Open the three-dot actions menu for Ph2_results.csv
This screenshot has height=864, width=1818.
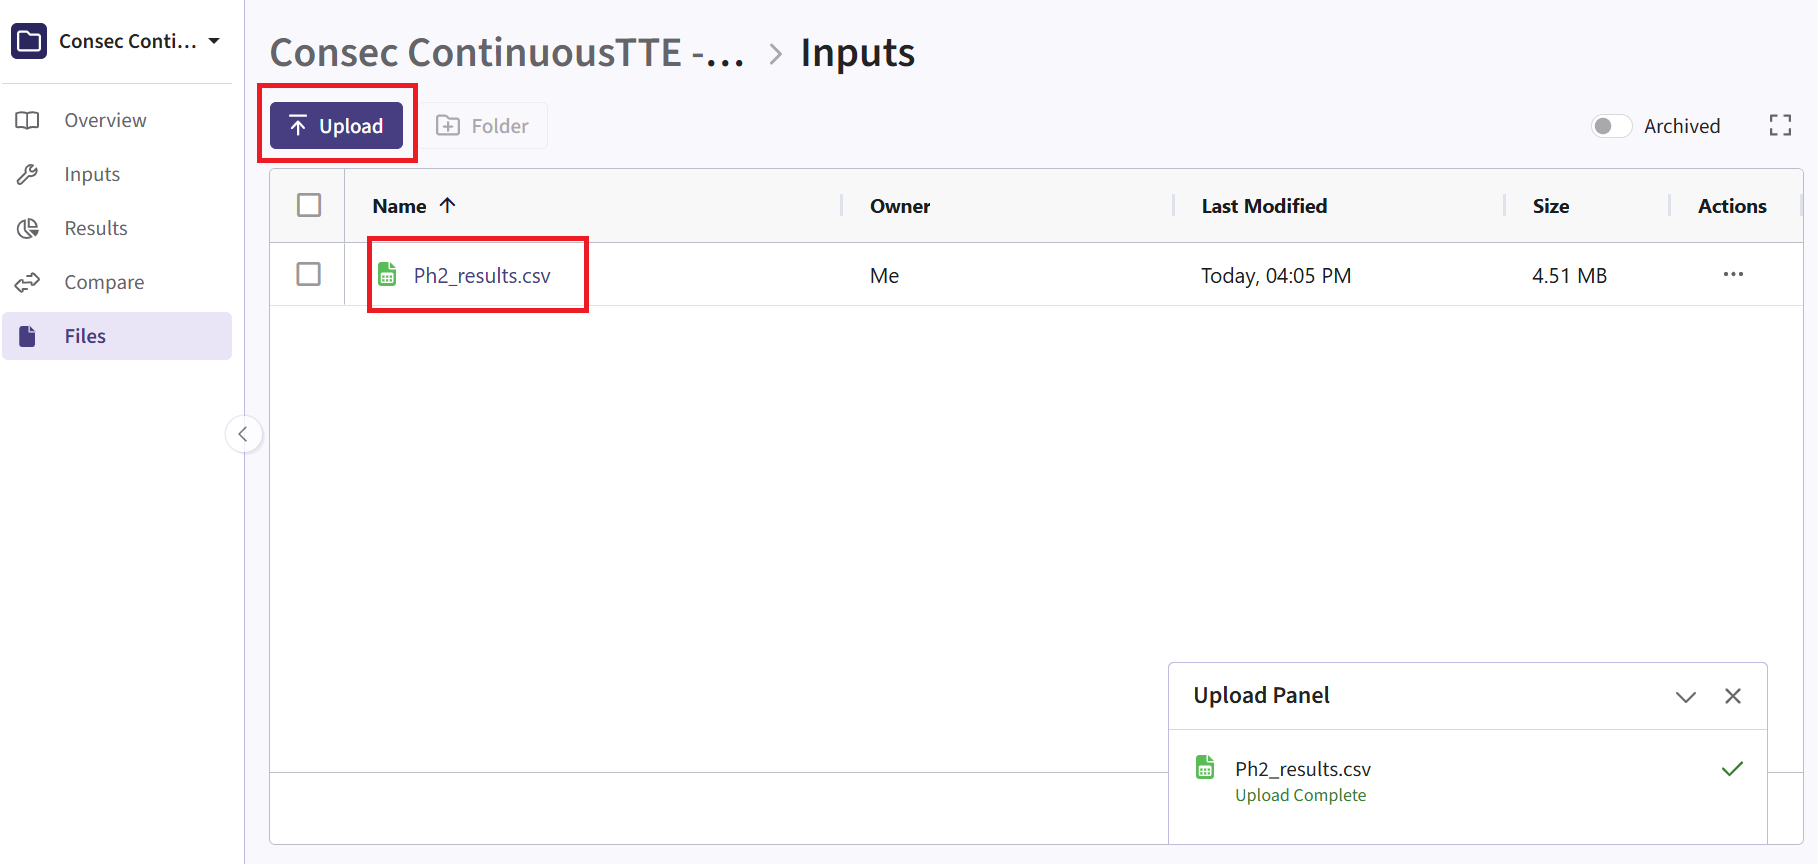tap(1732, 274)
